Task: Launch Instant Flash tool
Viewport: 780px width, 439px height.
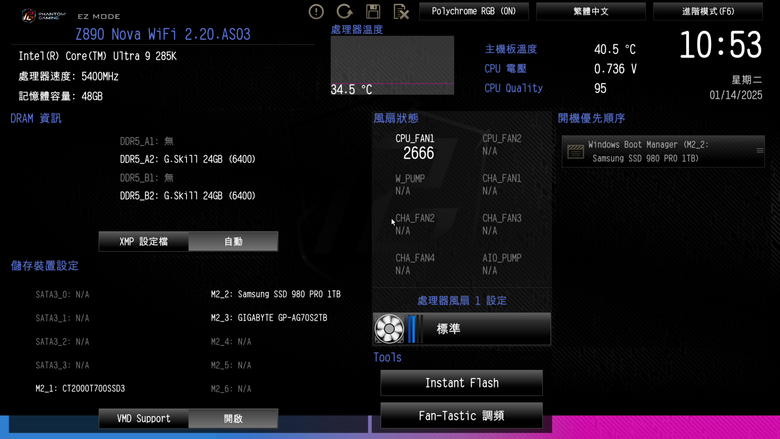Action: pos(462,383)
